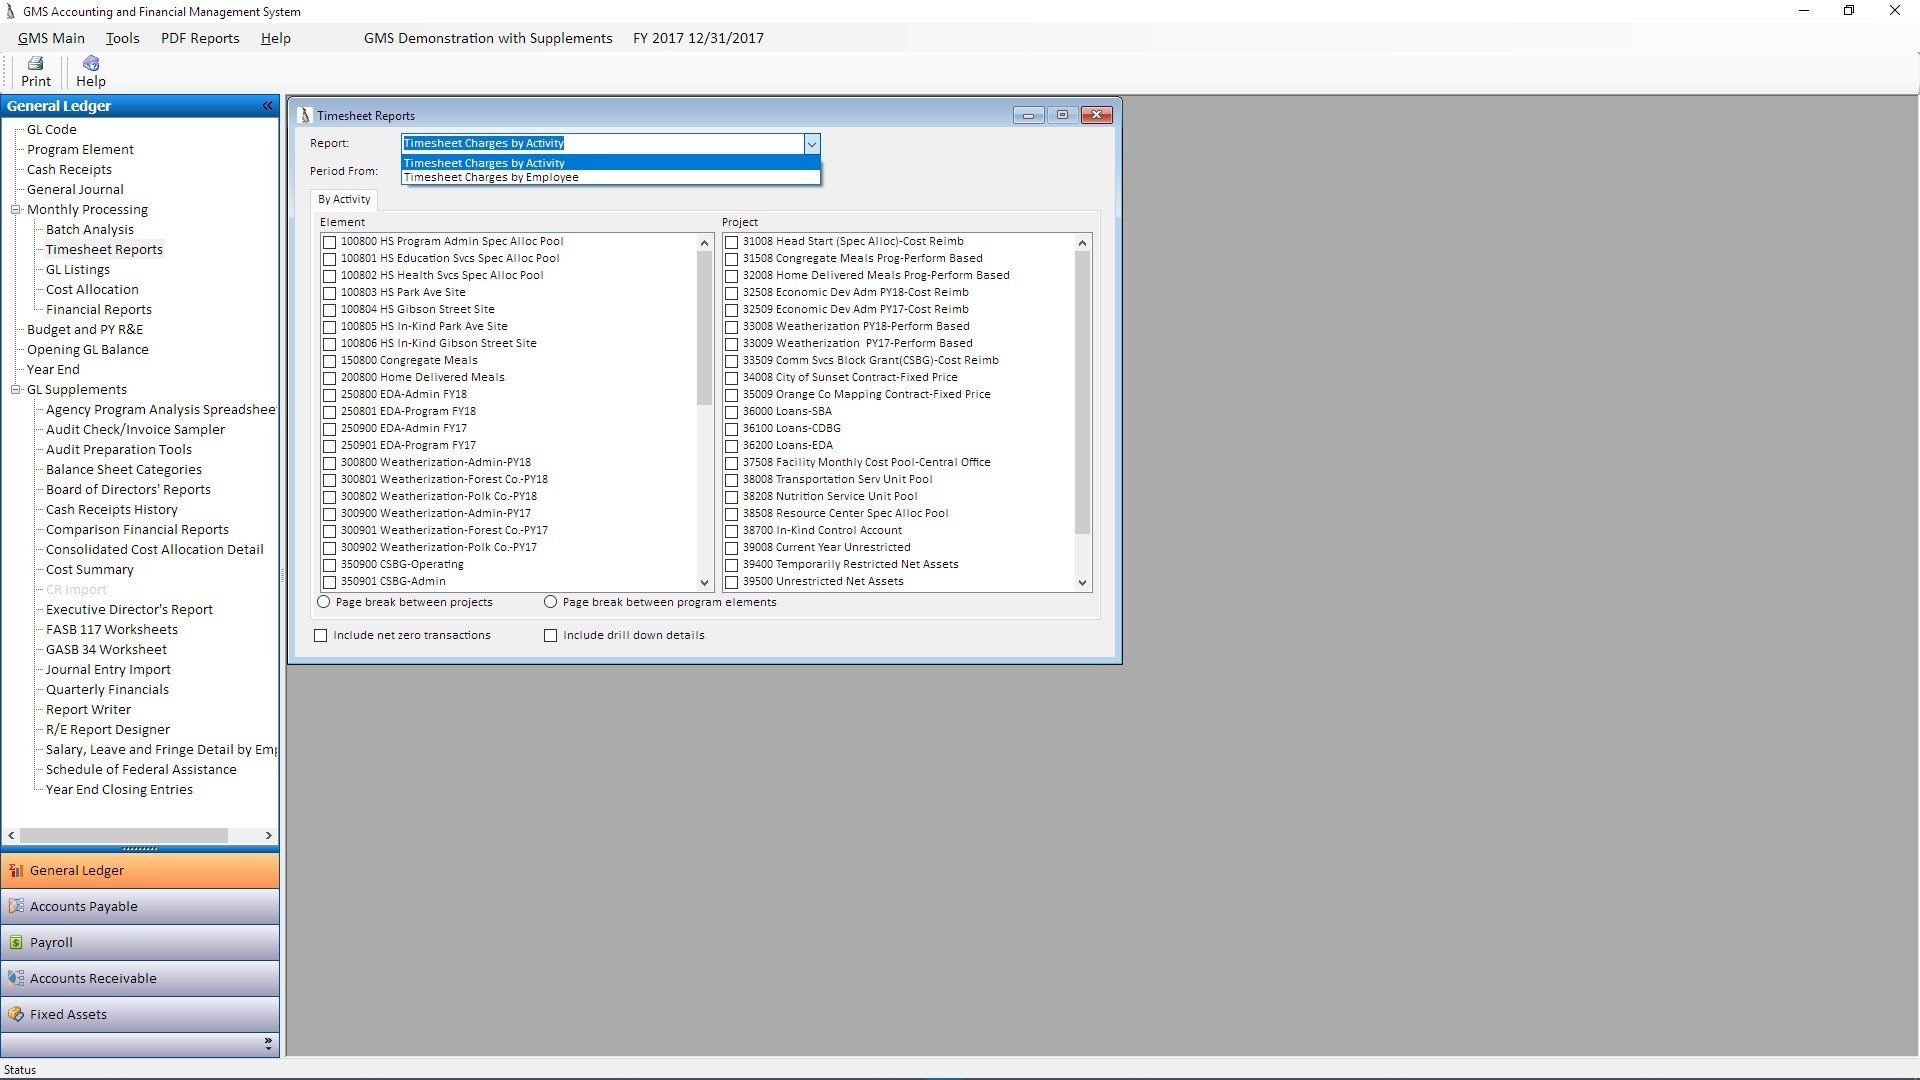Click the Help toolbar icon
The image size is (1920, 1080).
pyautogui.click(x=90, y=64)
